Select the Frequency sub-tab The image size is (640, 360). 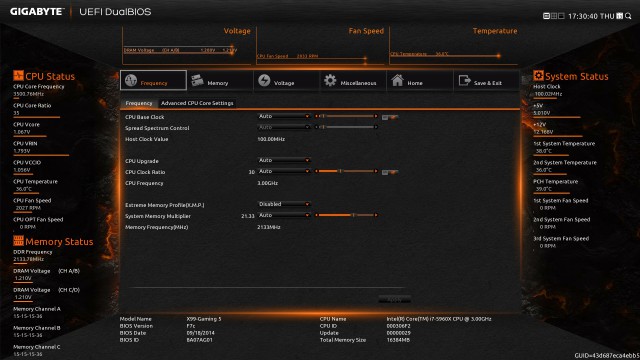pos(139,103)
